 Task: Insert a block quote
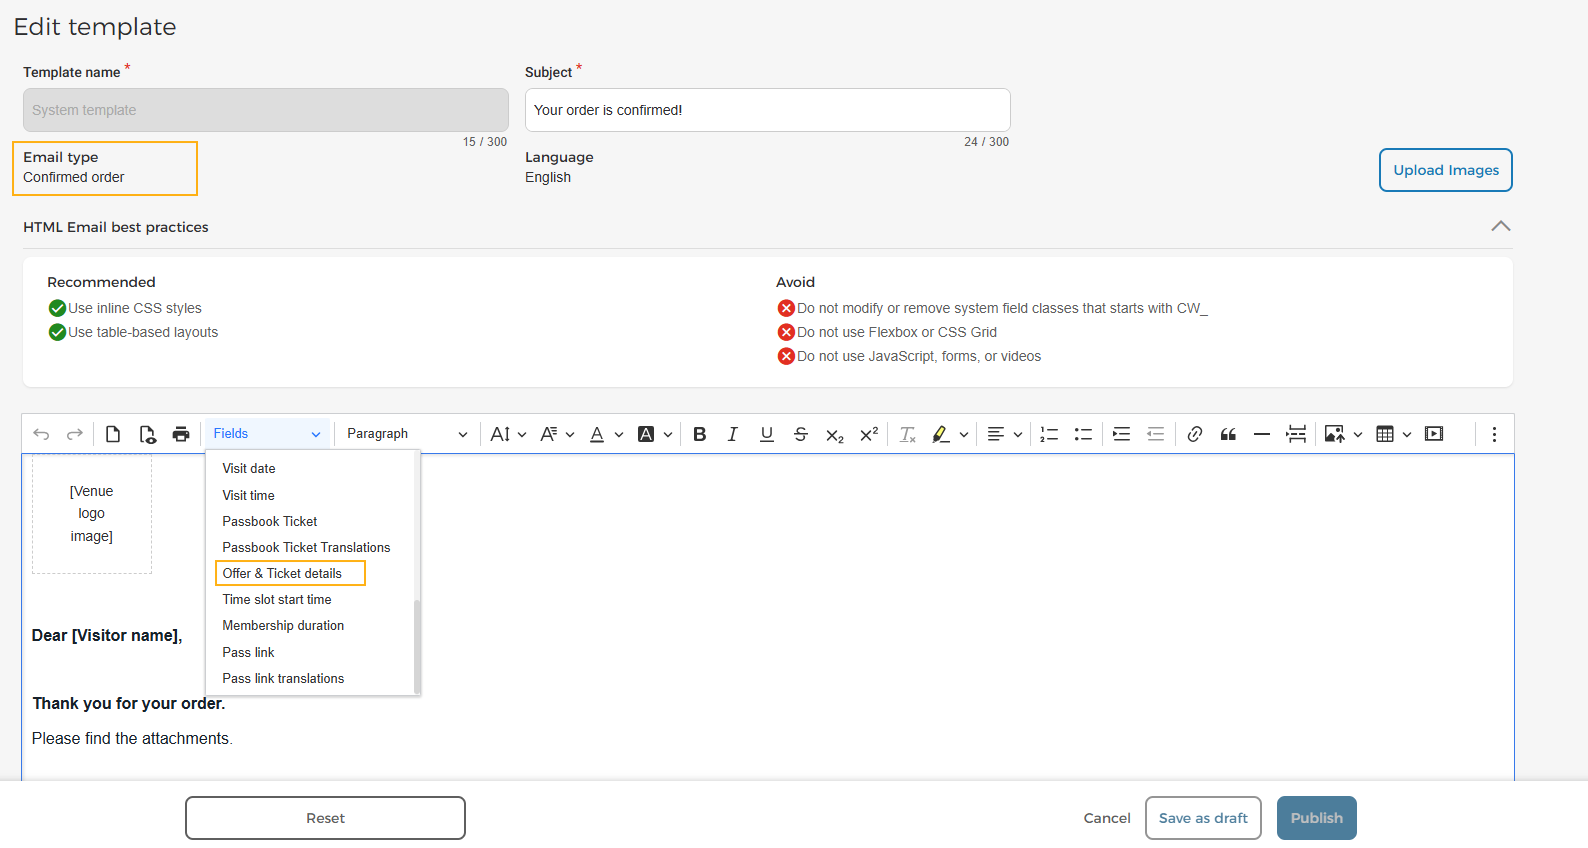[x=1228, y=434]
